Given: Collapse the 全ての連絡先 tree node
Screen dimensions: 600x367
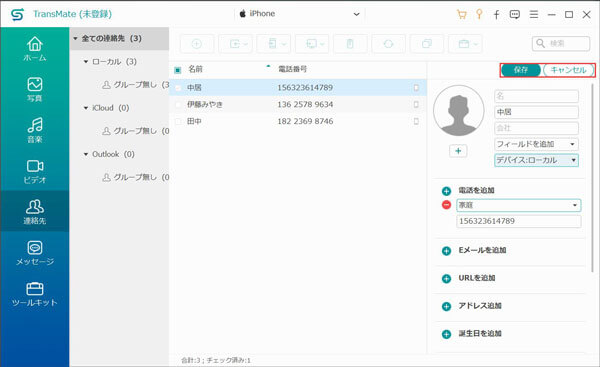Looking at the screenshot, I should 75,39.
